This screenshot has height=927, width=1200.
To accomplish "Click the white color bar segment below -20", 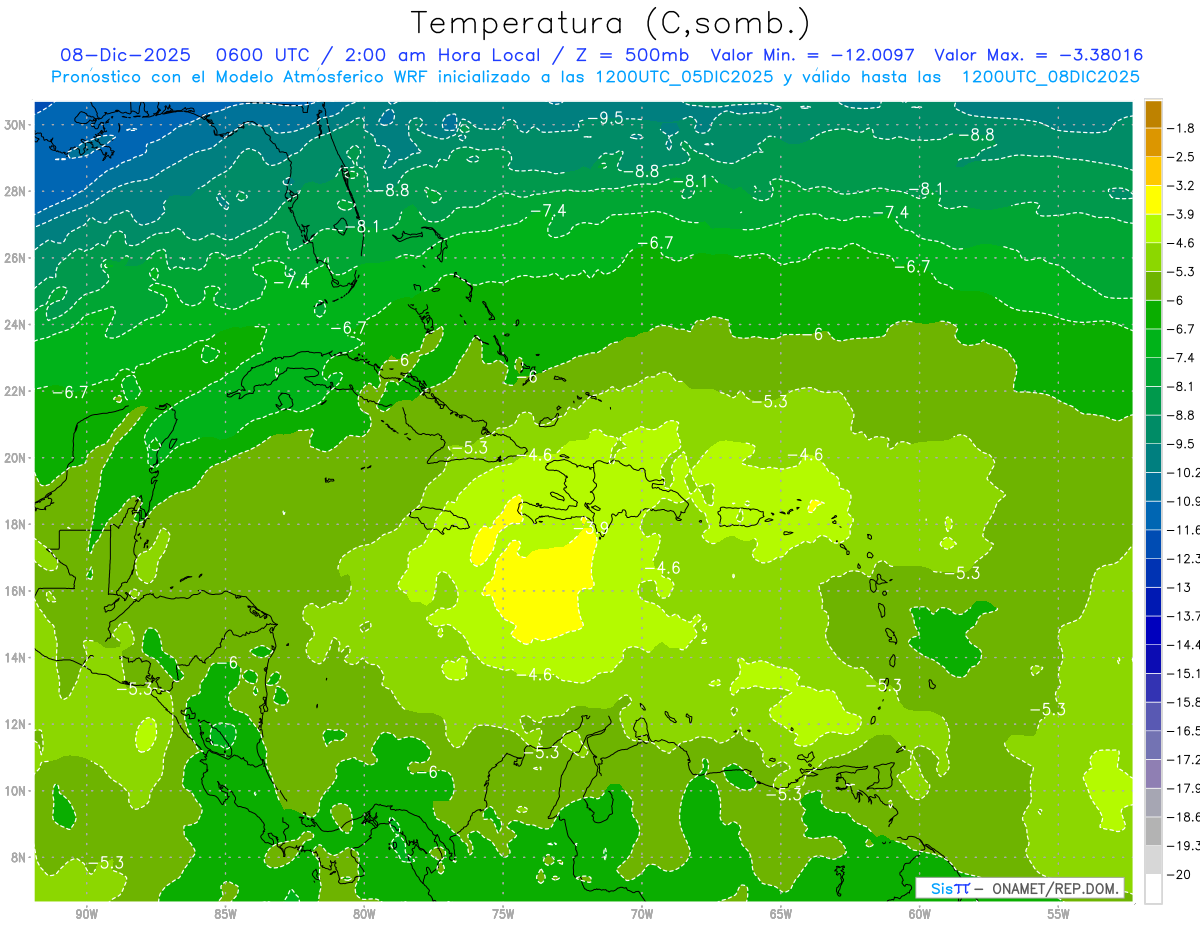I will (1153, 889).
